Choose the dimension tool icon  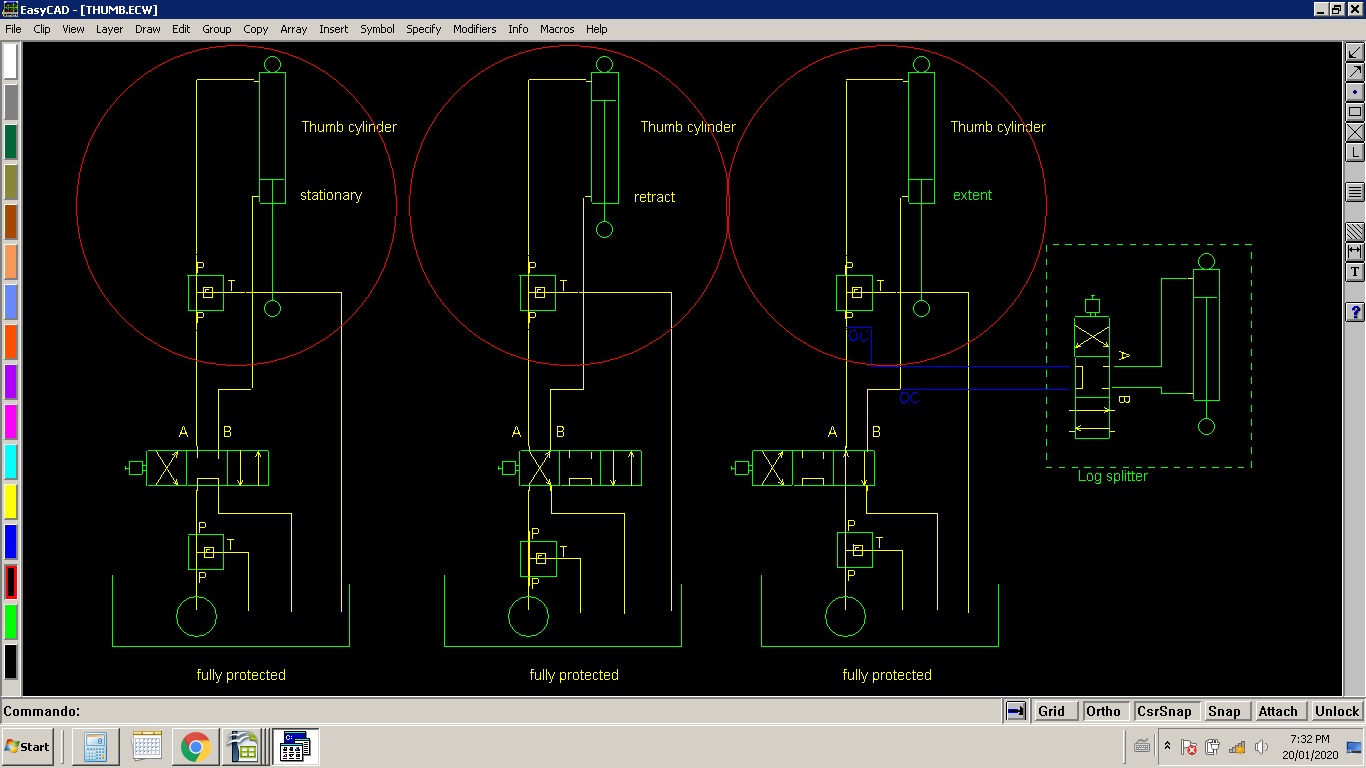click(x=1355, y=252)
